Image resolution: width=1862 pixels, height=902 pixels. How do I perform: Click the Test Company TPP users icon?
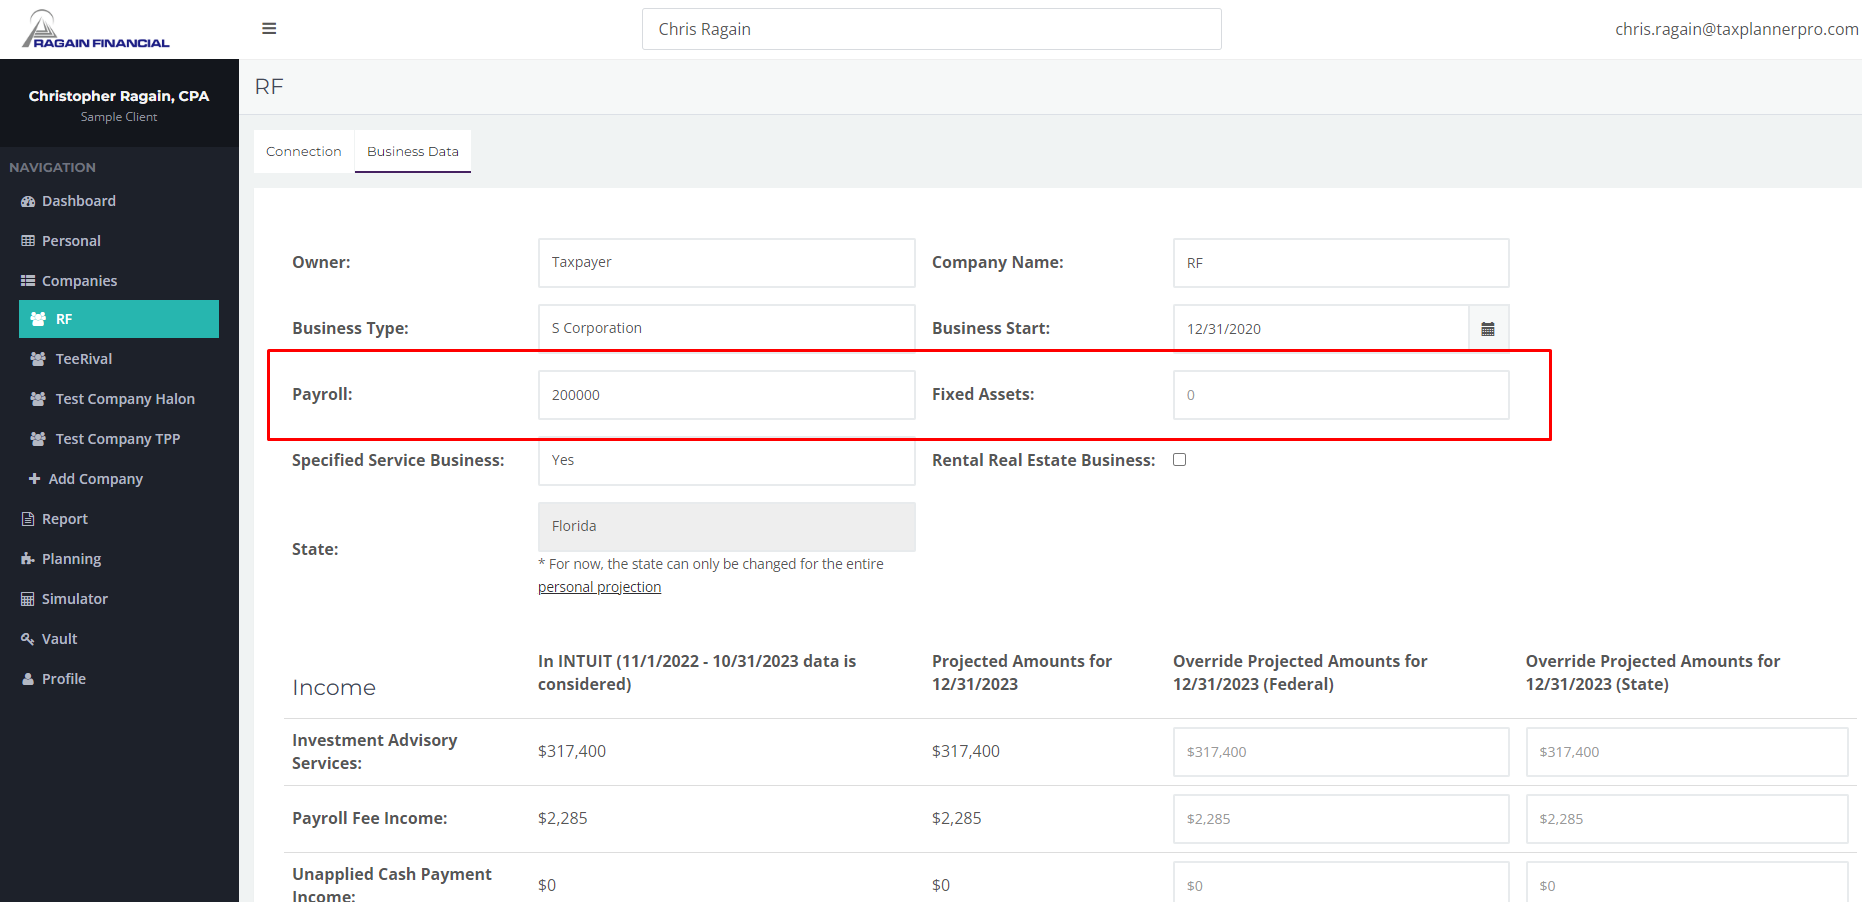click(38, 439)
